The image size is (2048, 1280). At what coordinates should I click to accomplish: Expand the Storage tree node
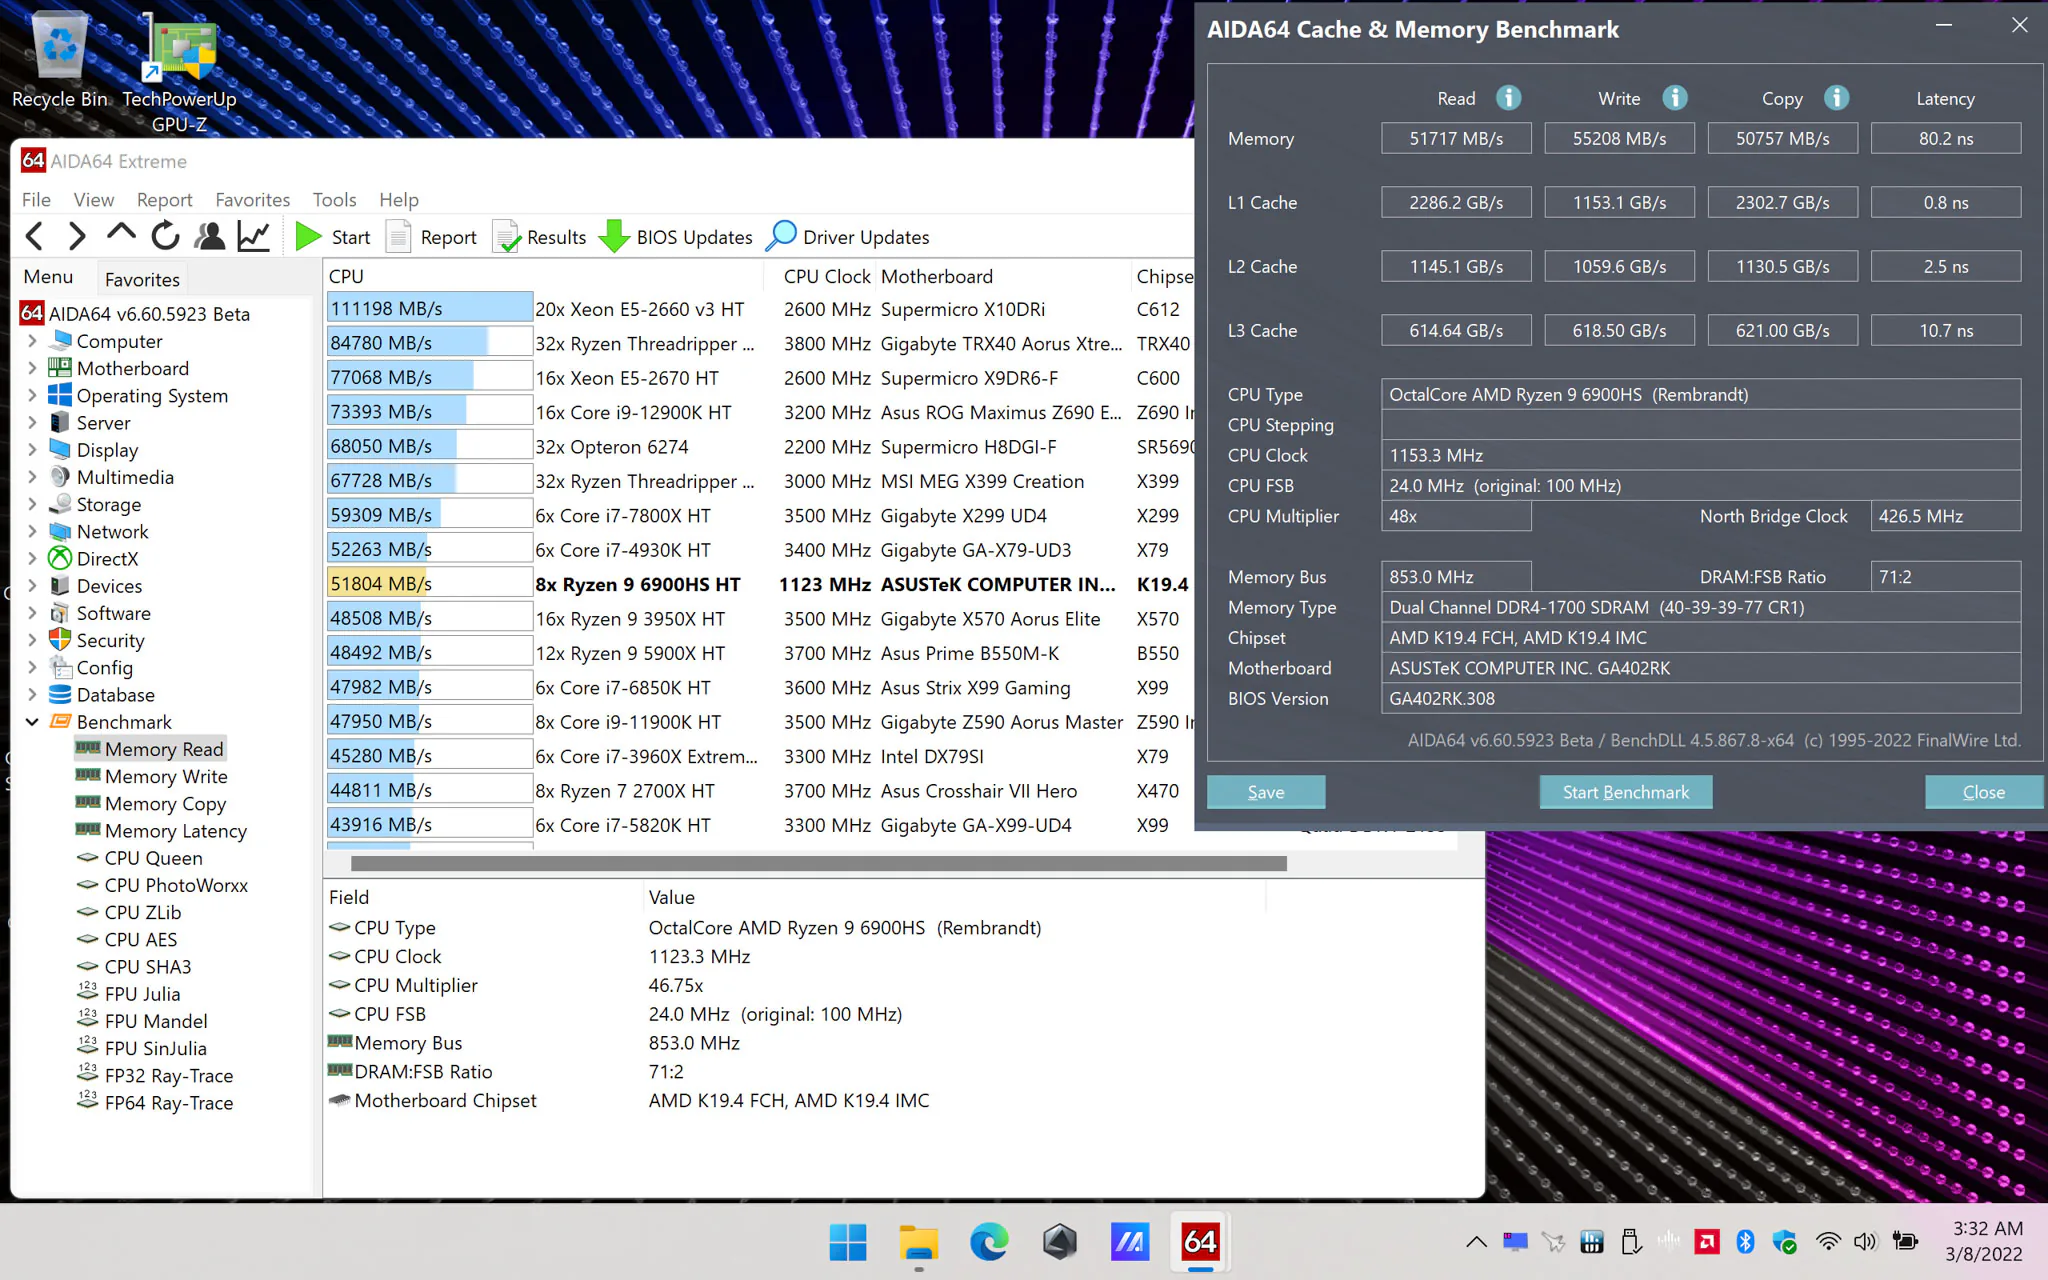pos(32,504)
